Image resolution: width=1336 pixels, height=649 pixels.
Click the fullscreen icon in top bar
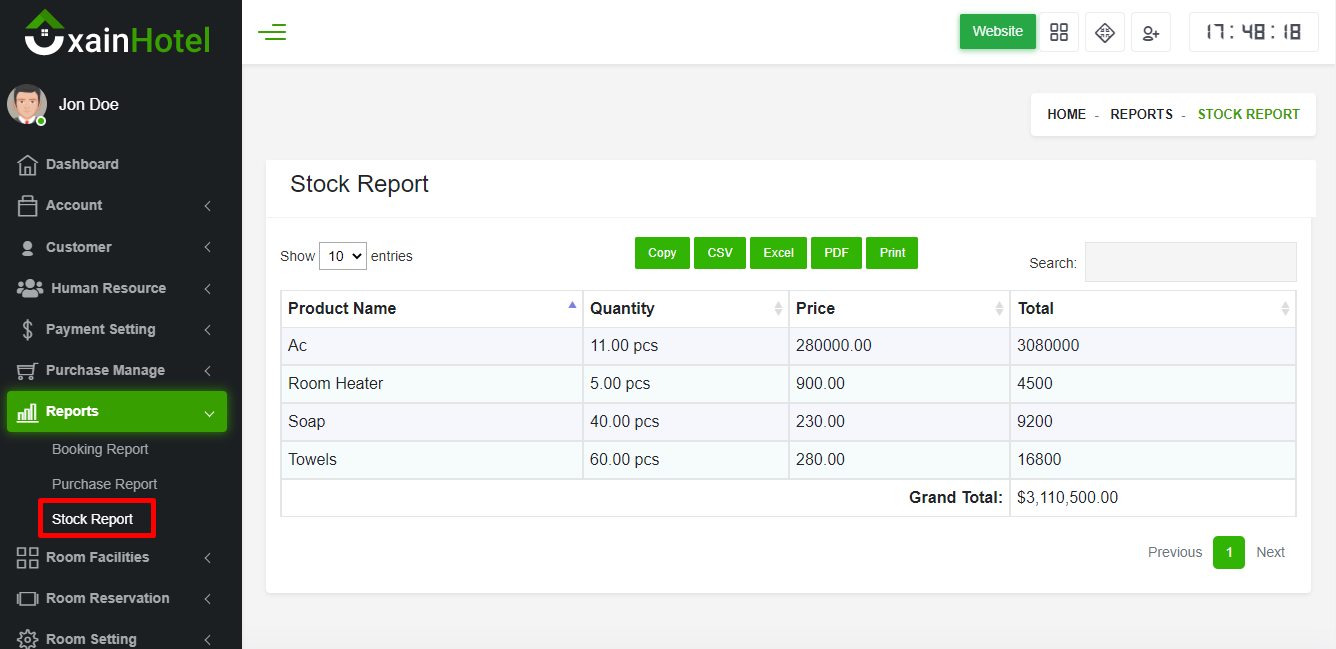coord(1105,32)
